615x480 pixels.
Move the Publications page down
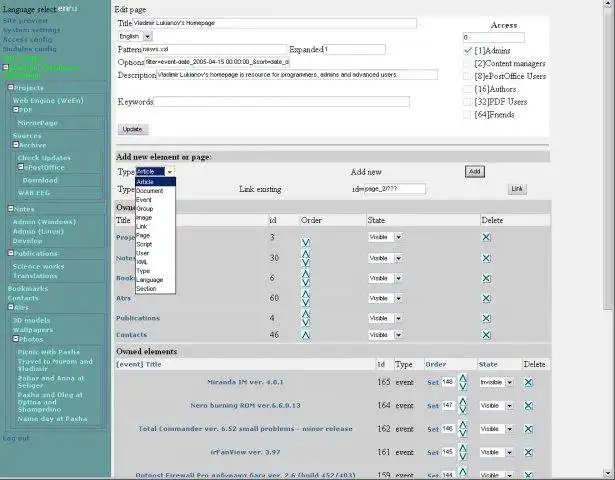pos(306,323)
